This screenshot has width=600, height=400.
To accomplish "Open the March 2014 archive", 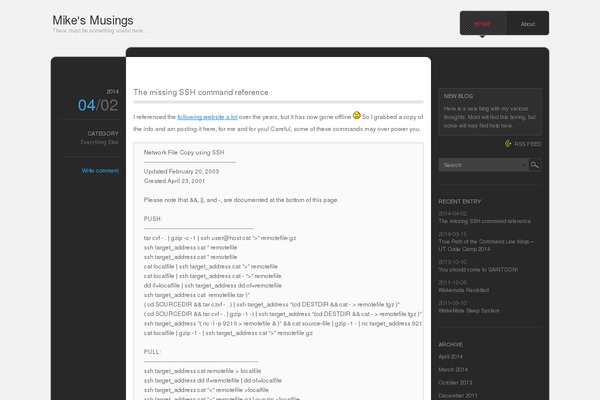I will coord(453,370).
